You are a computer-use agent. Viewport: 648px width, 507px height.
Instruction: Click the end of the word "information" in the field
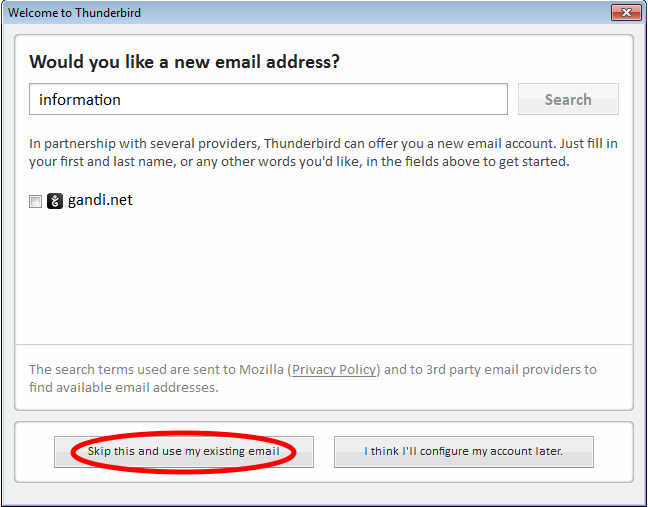(x=120, y=100)
